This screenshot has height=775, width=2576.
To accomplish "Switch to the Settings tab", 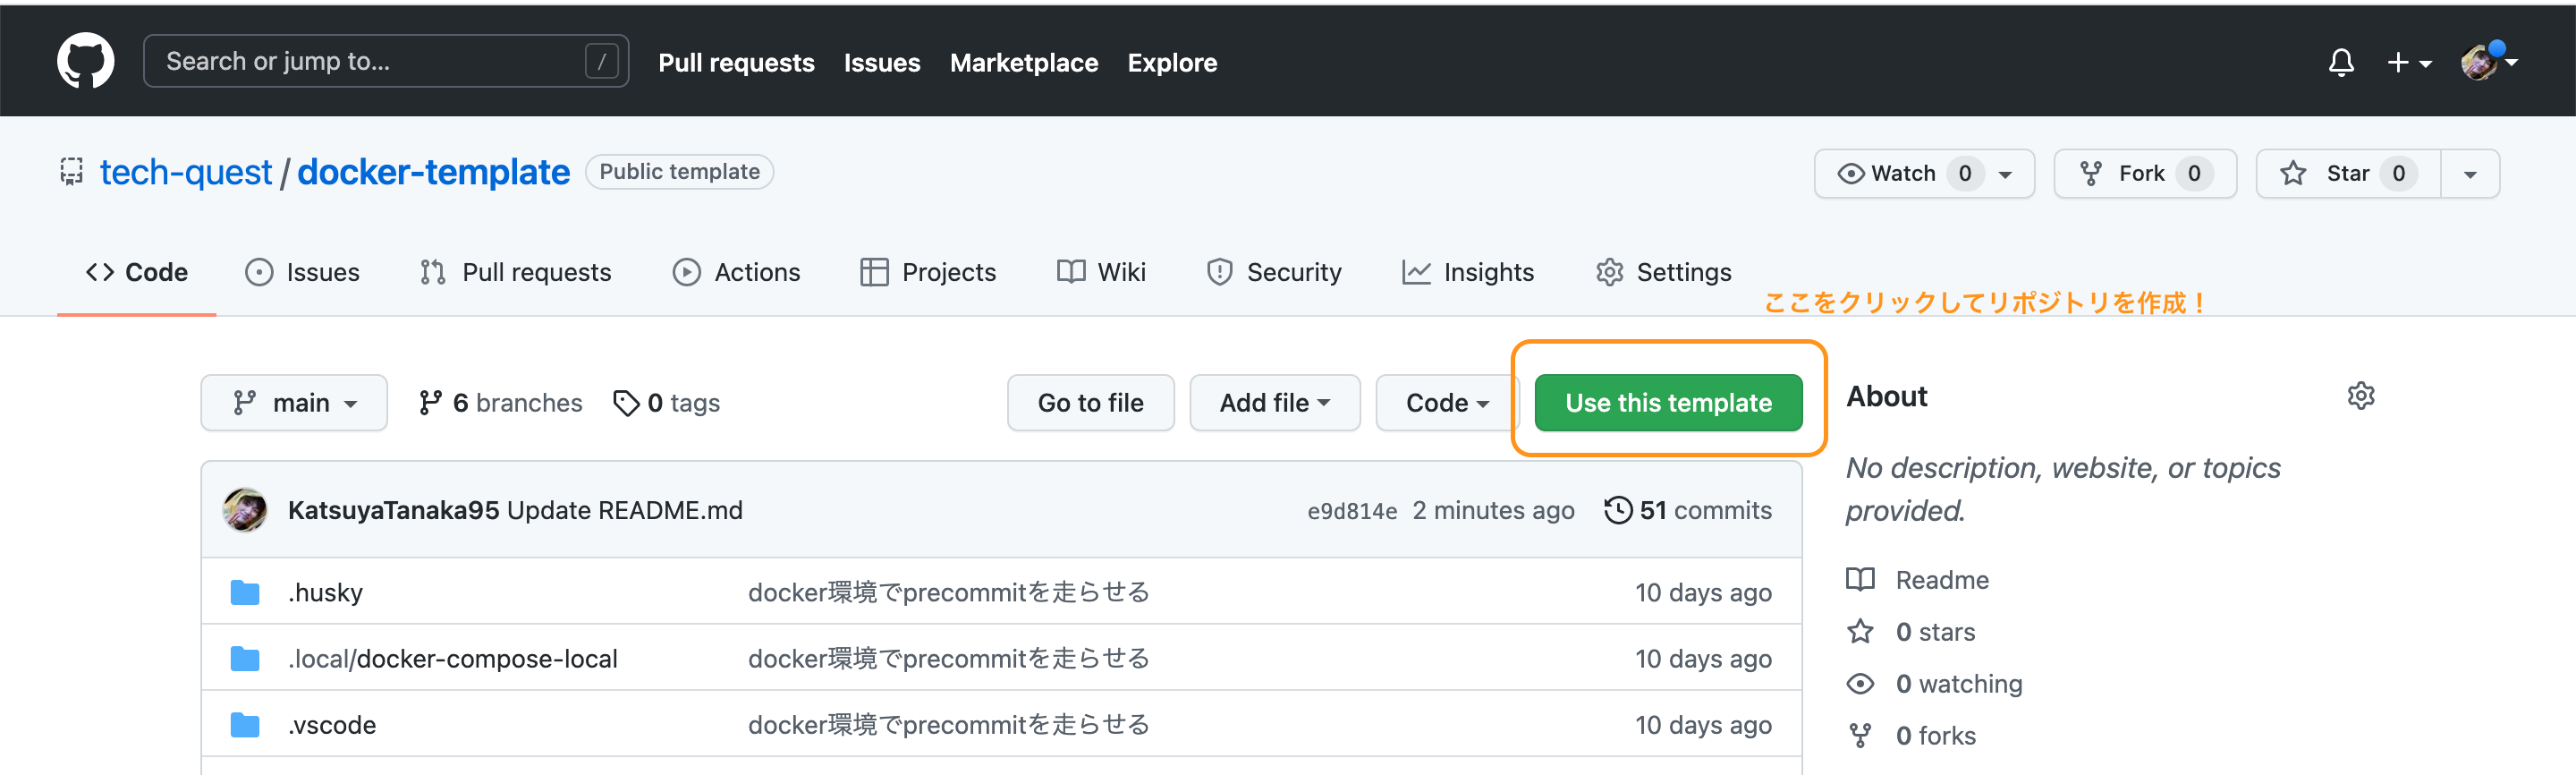I will point(1664,272).
